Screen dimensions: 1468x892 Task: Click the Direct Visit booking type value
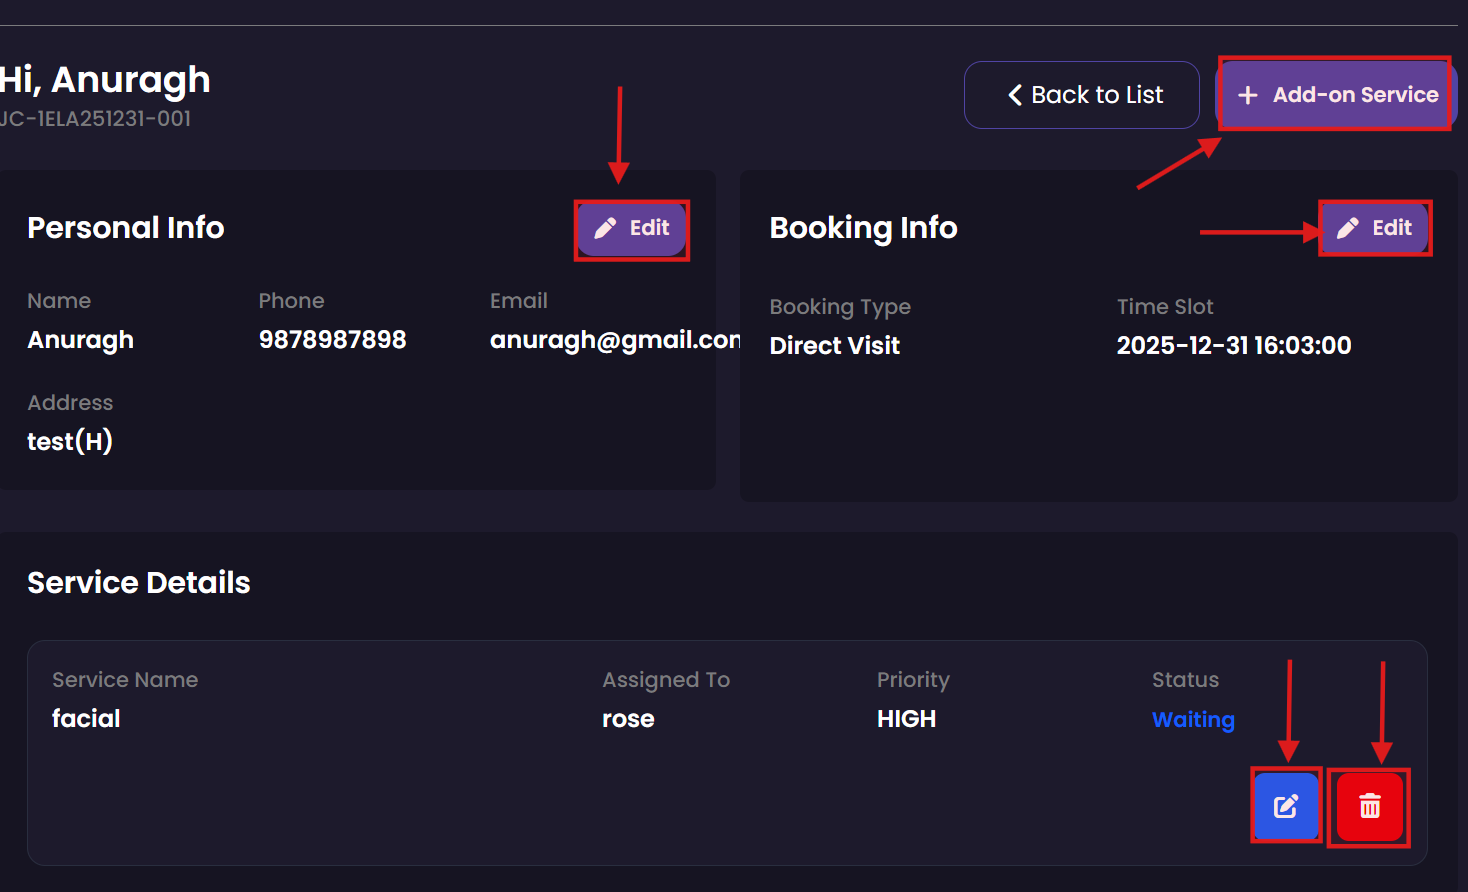[834, 346]
